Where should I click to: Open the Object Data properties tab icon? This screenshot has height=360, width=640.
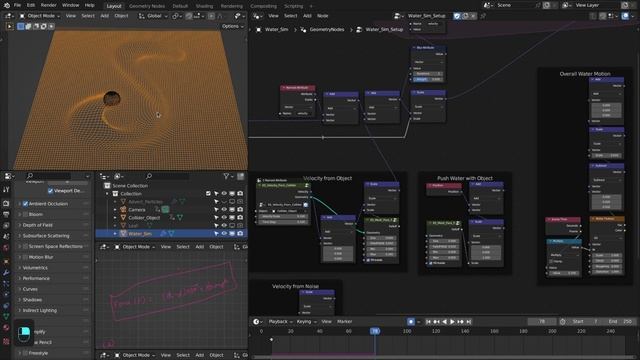6,316
